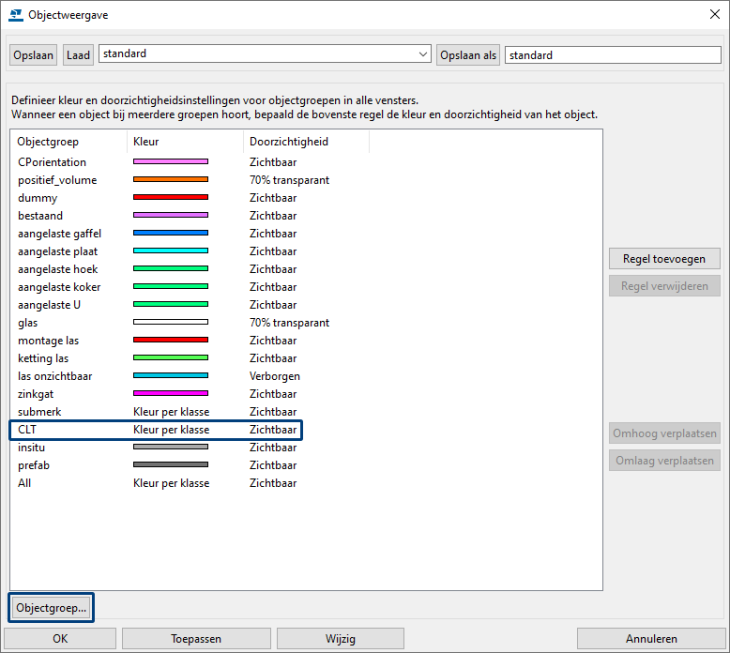Click the orange color swatch for positief_volume
Screen dimensions: 730x653
coord(170,180)
